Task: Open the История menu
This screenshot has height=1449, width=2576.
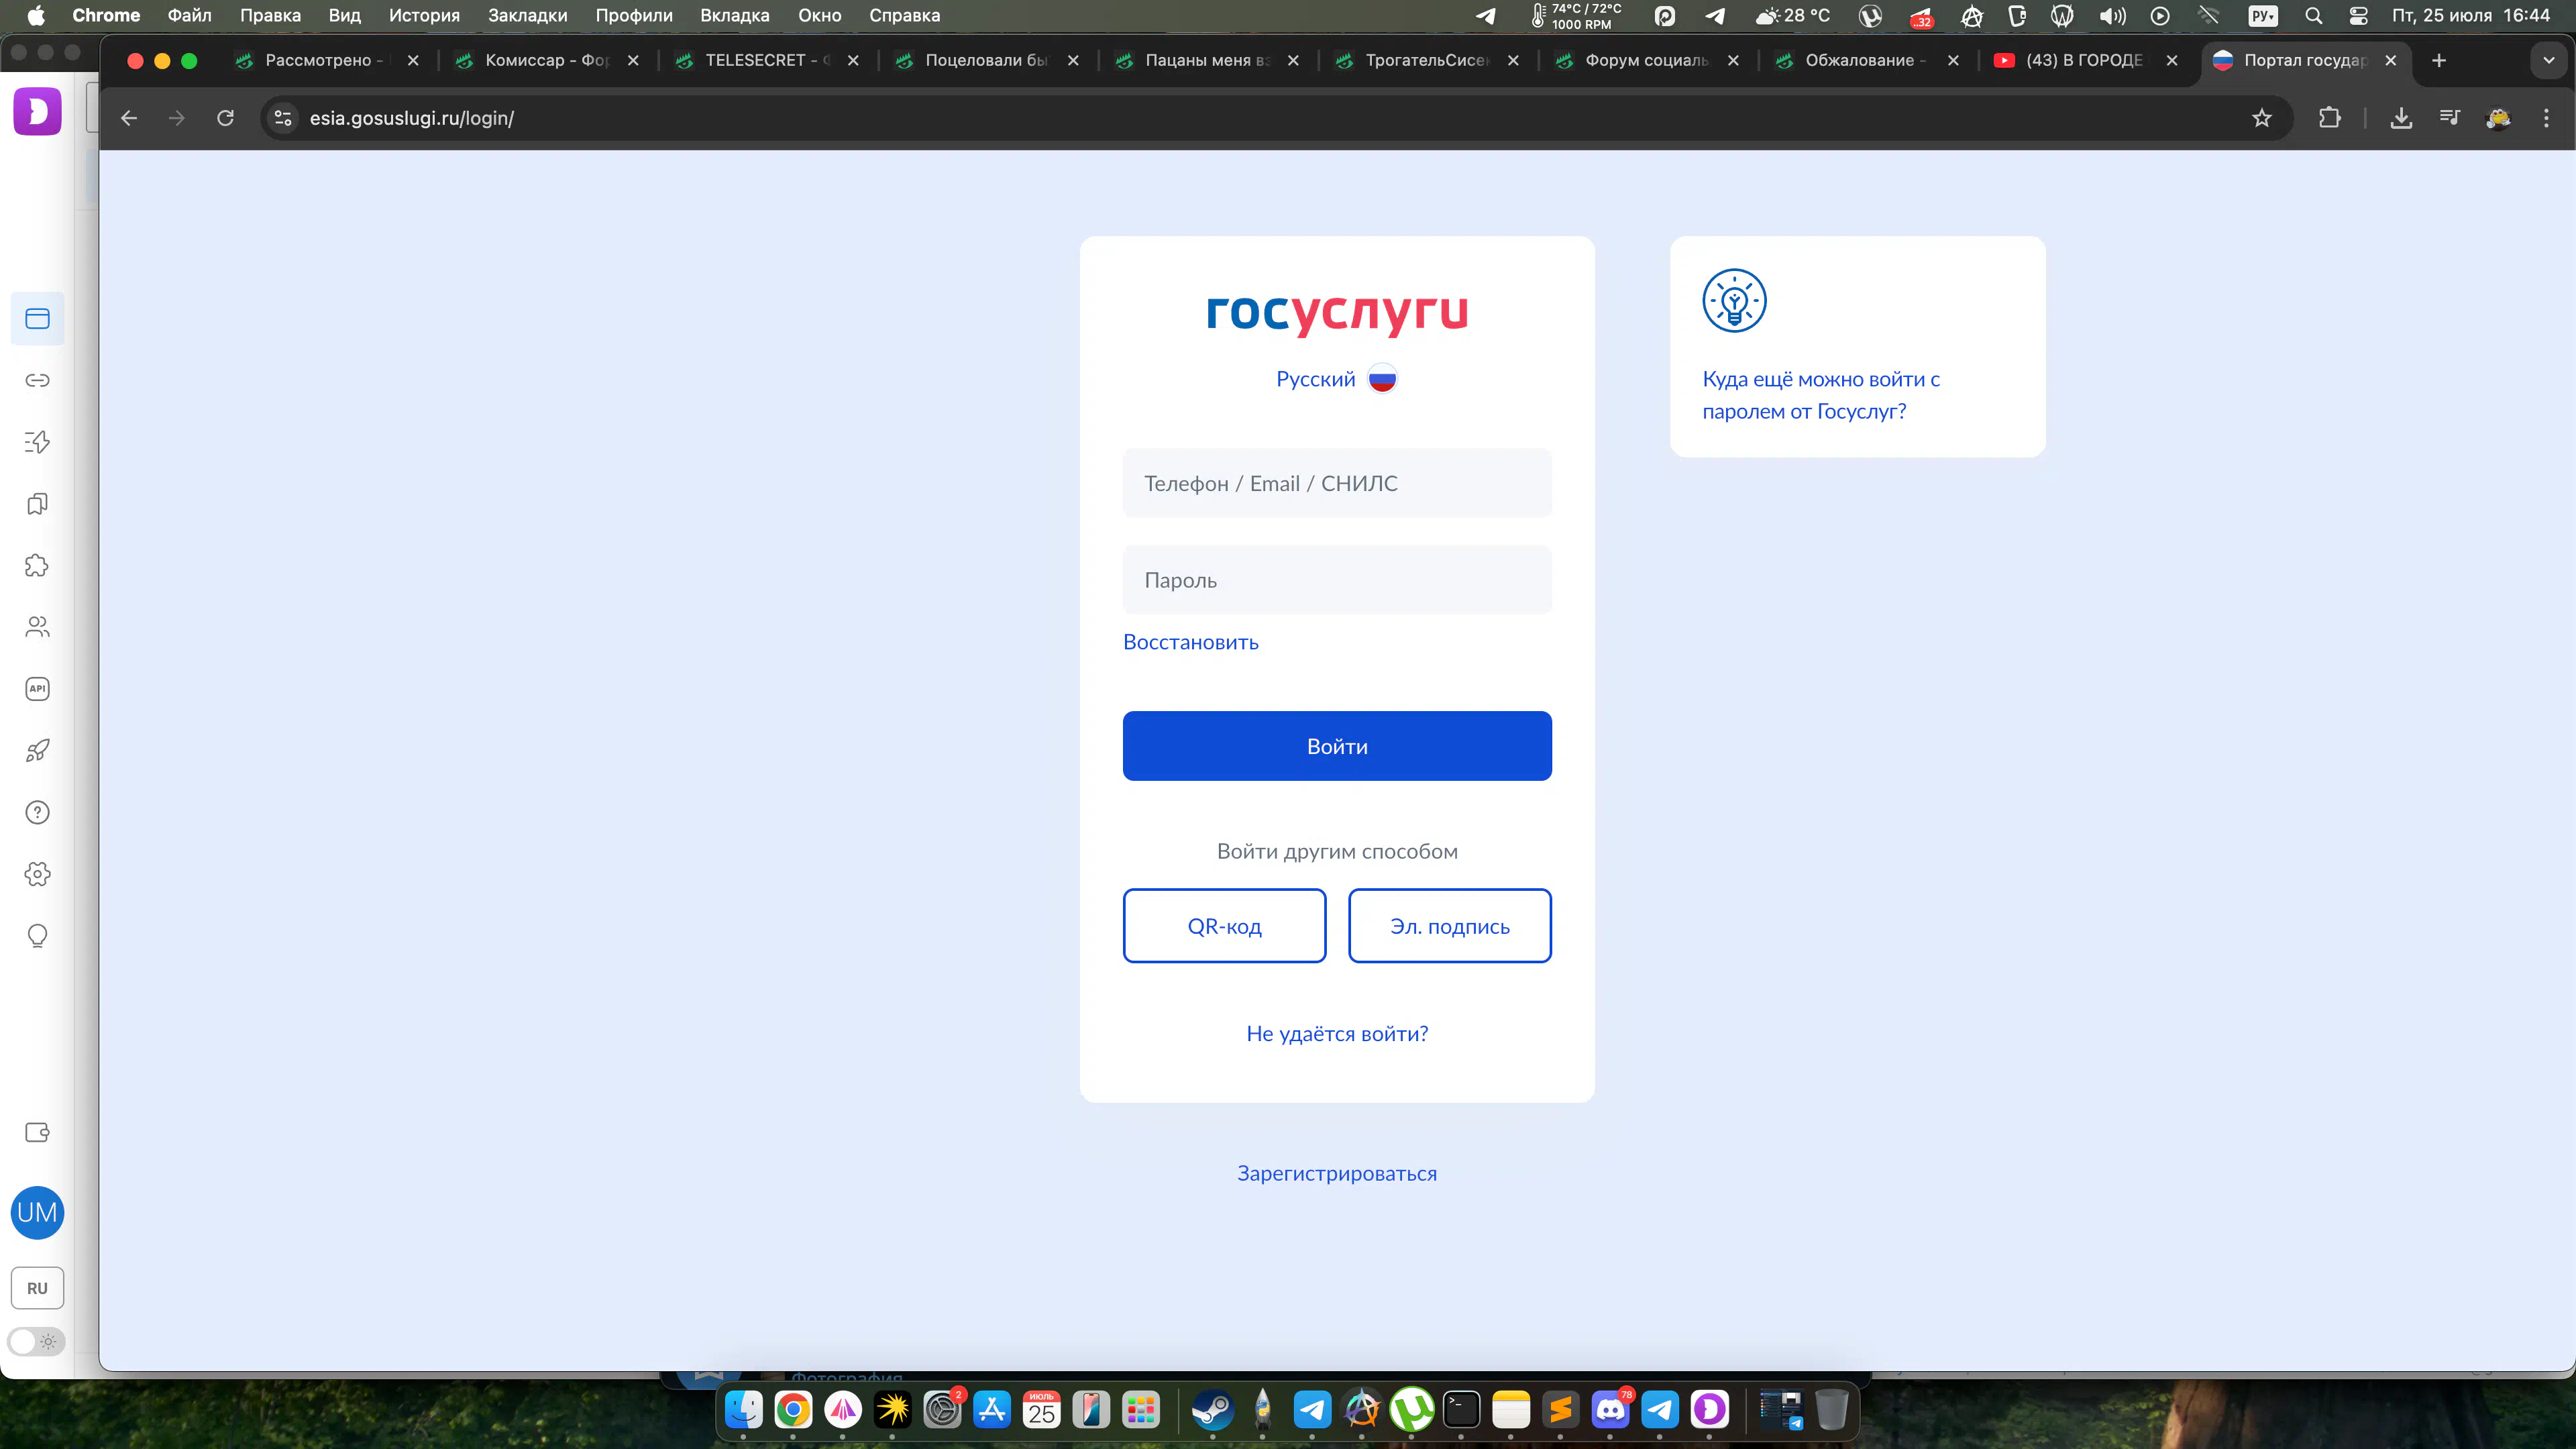Action: click(x=424, y=15)
